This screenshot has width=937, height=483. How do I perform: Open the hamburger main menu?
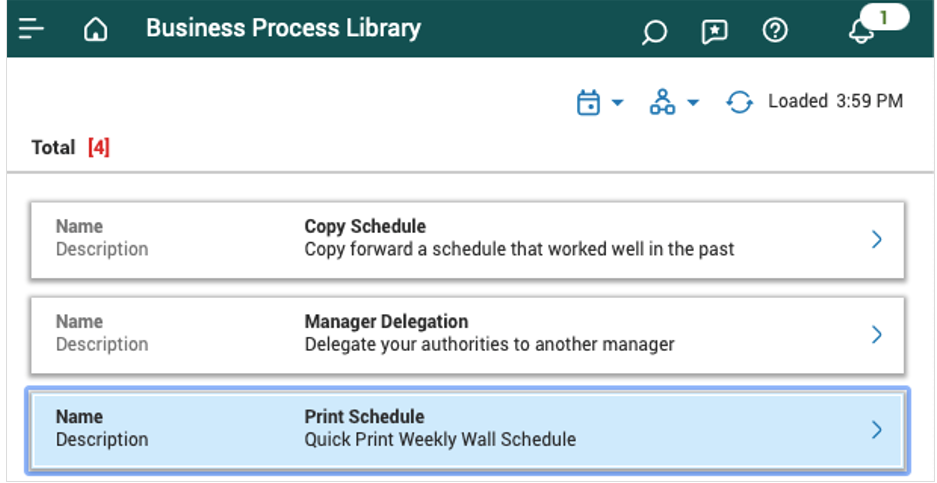pyautogui.click(x=32, y=29)
